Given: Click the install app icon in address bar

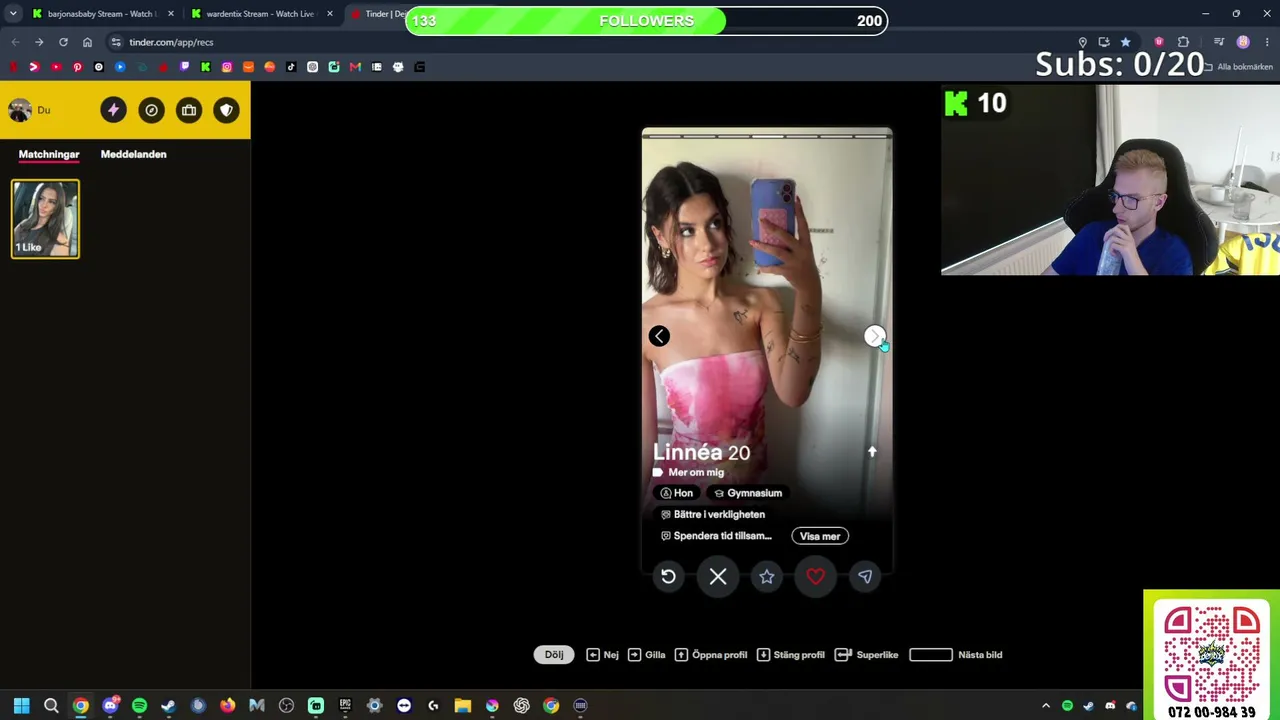Looking at the screenshot, I should tap(1104, 42).
